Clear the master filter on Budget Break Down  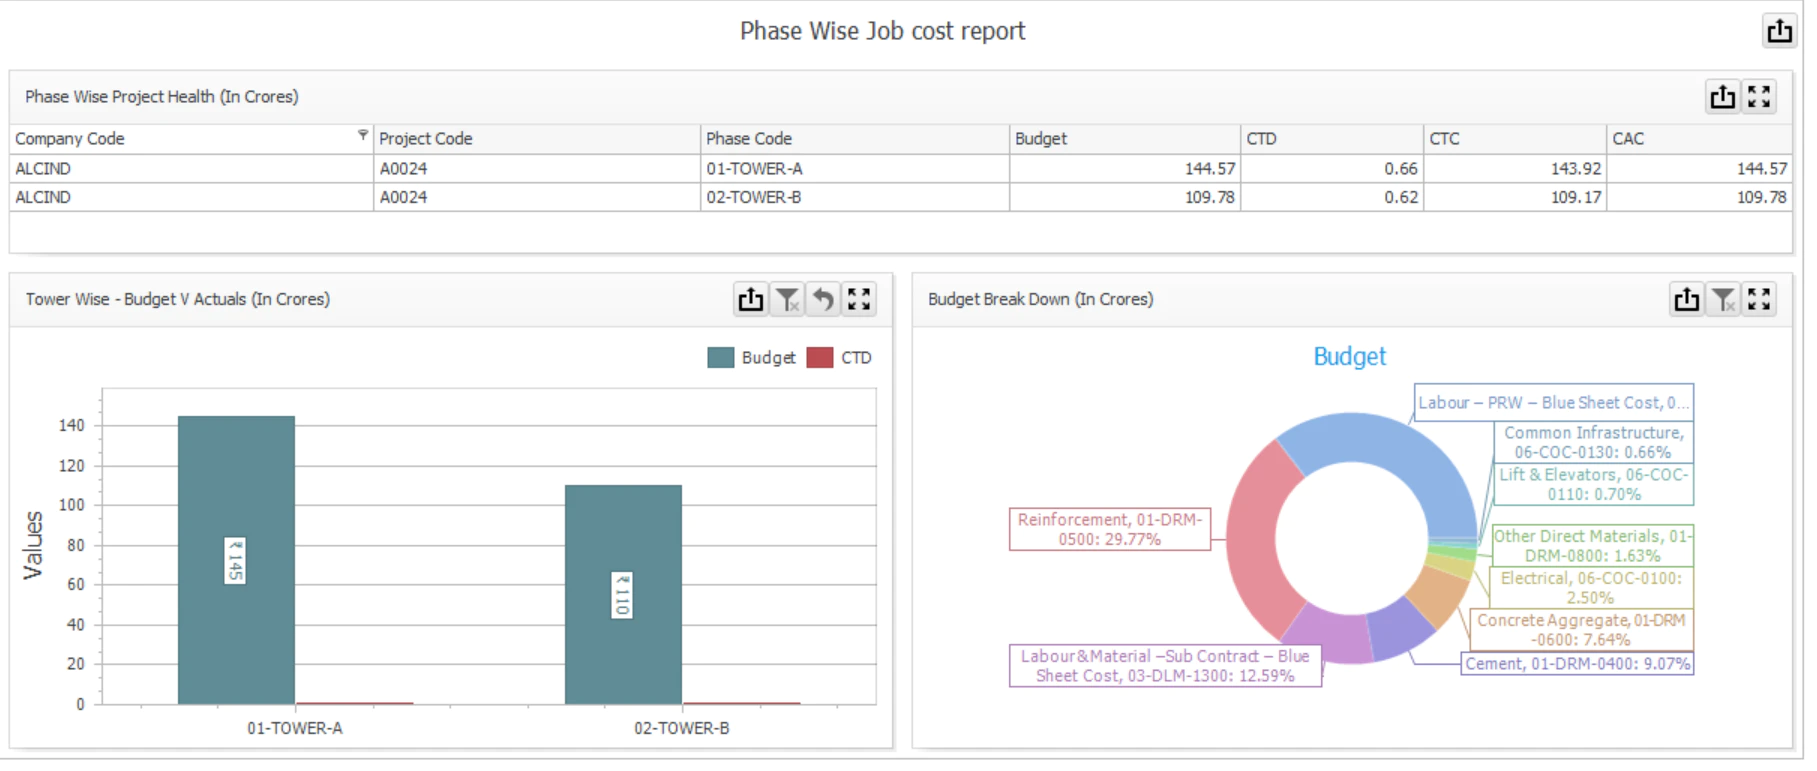point(1723,299)
